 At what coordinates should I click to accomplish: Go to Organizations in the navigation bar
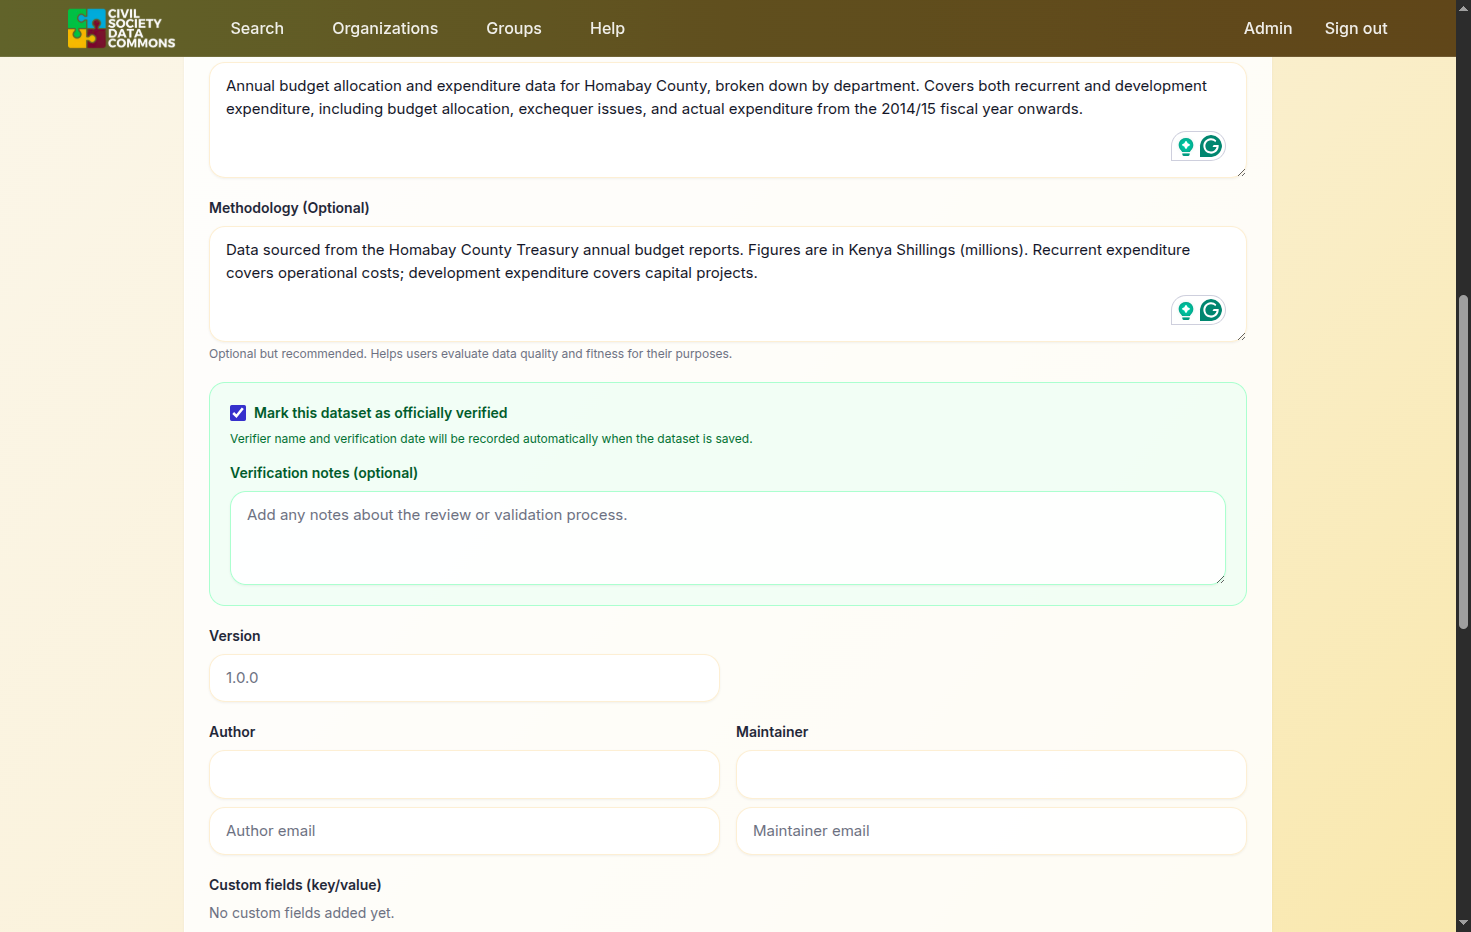[x=385, y=28]
